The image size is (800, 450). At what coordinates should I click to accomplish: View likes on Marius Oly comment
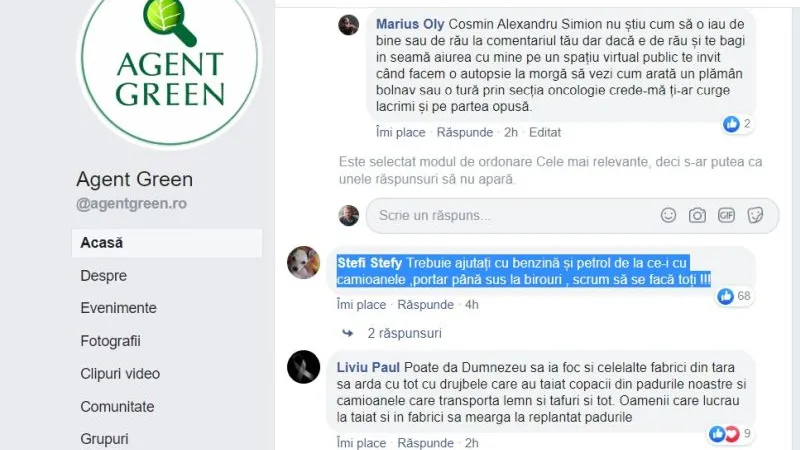pos(737,123)
